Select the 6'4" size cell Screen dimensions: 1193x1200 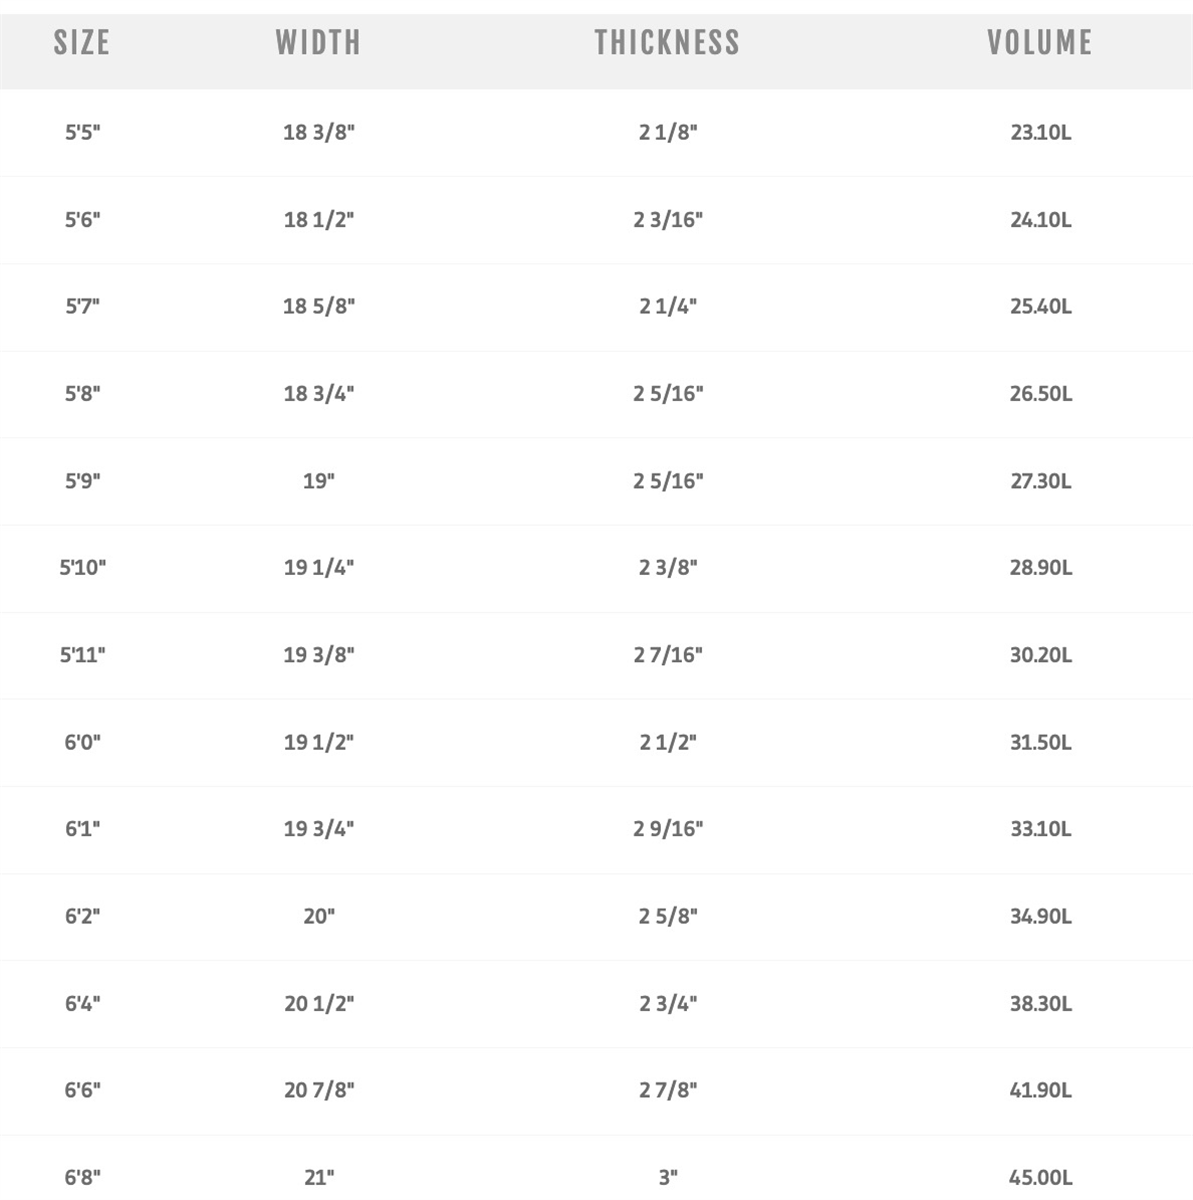83,1003
